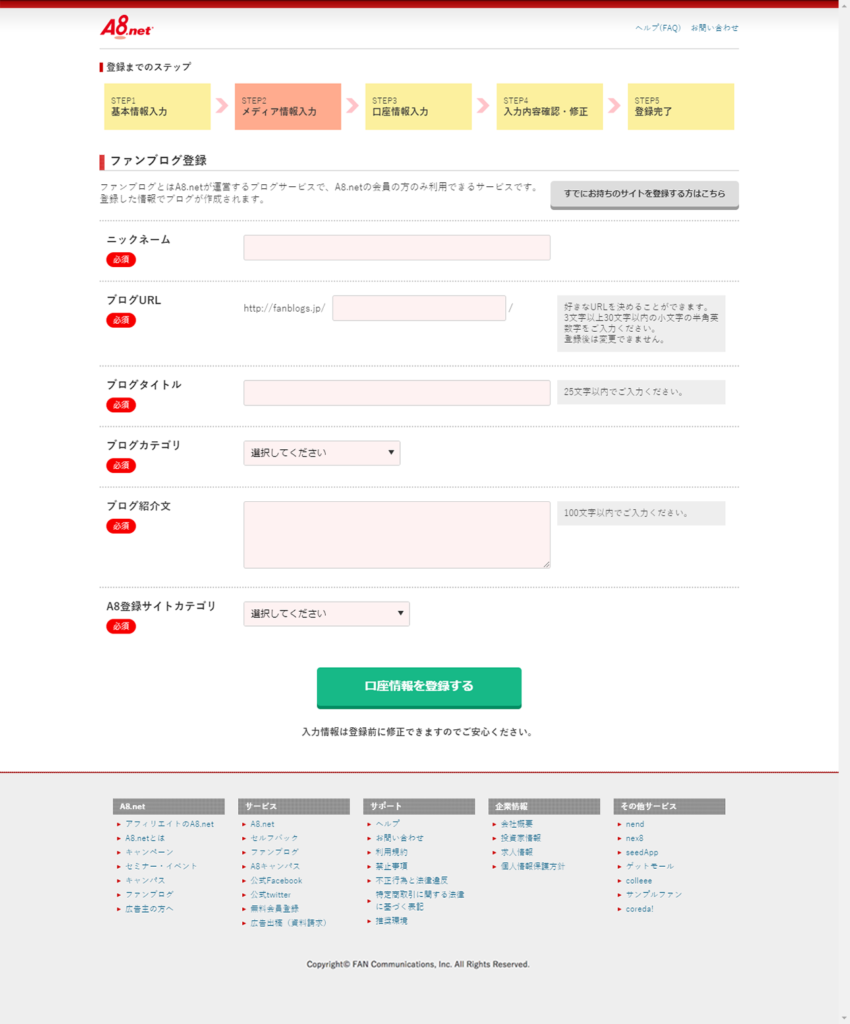Focus the ブログURL text field
Screen dimensions: 850x1024
point(418,308)
